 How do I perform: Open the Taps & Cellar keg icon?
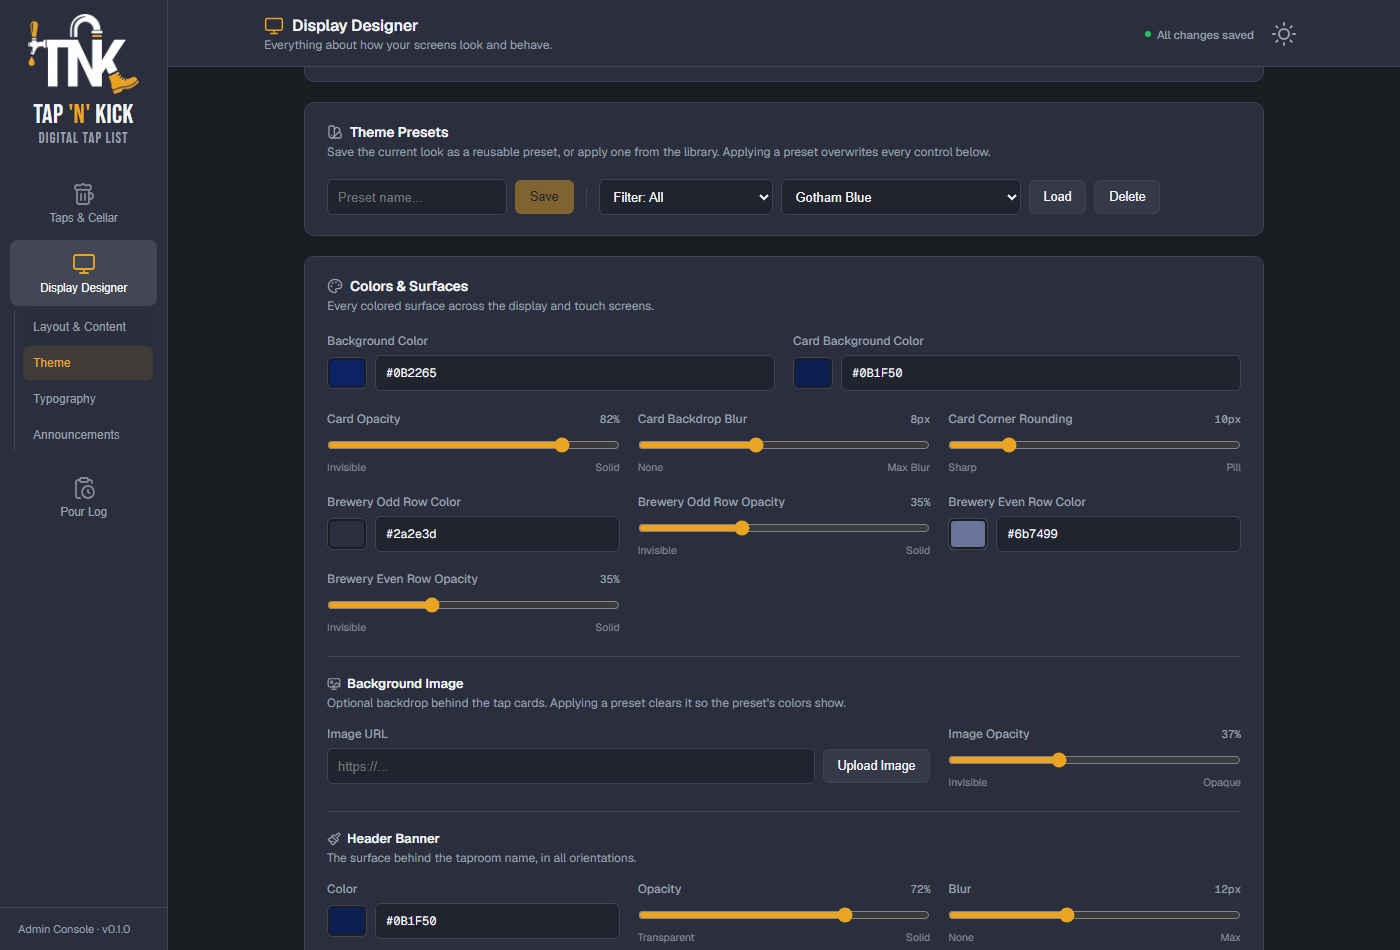coord(84,193)
